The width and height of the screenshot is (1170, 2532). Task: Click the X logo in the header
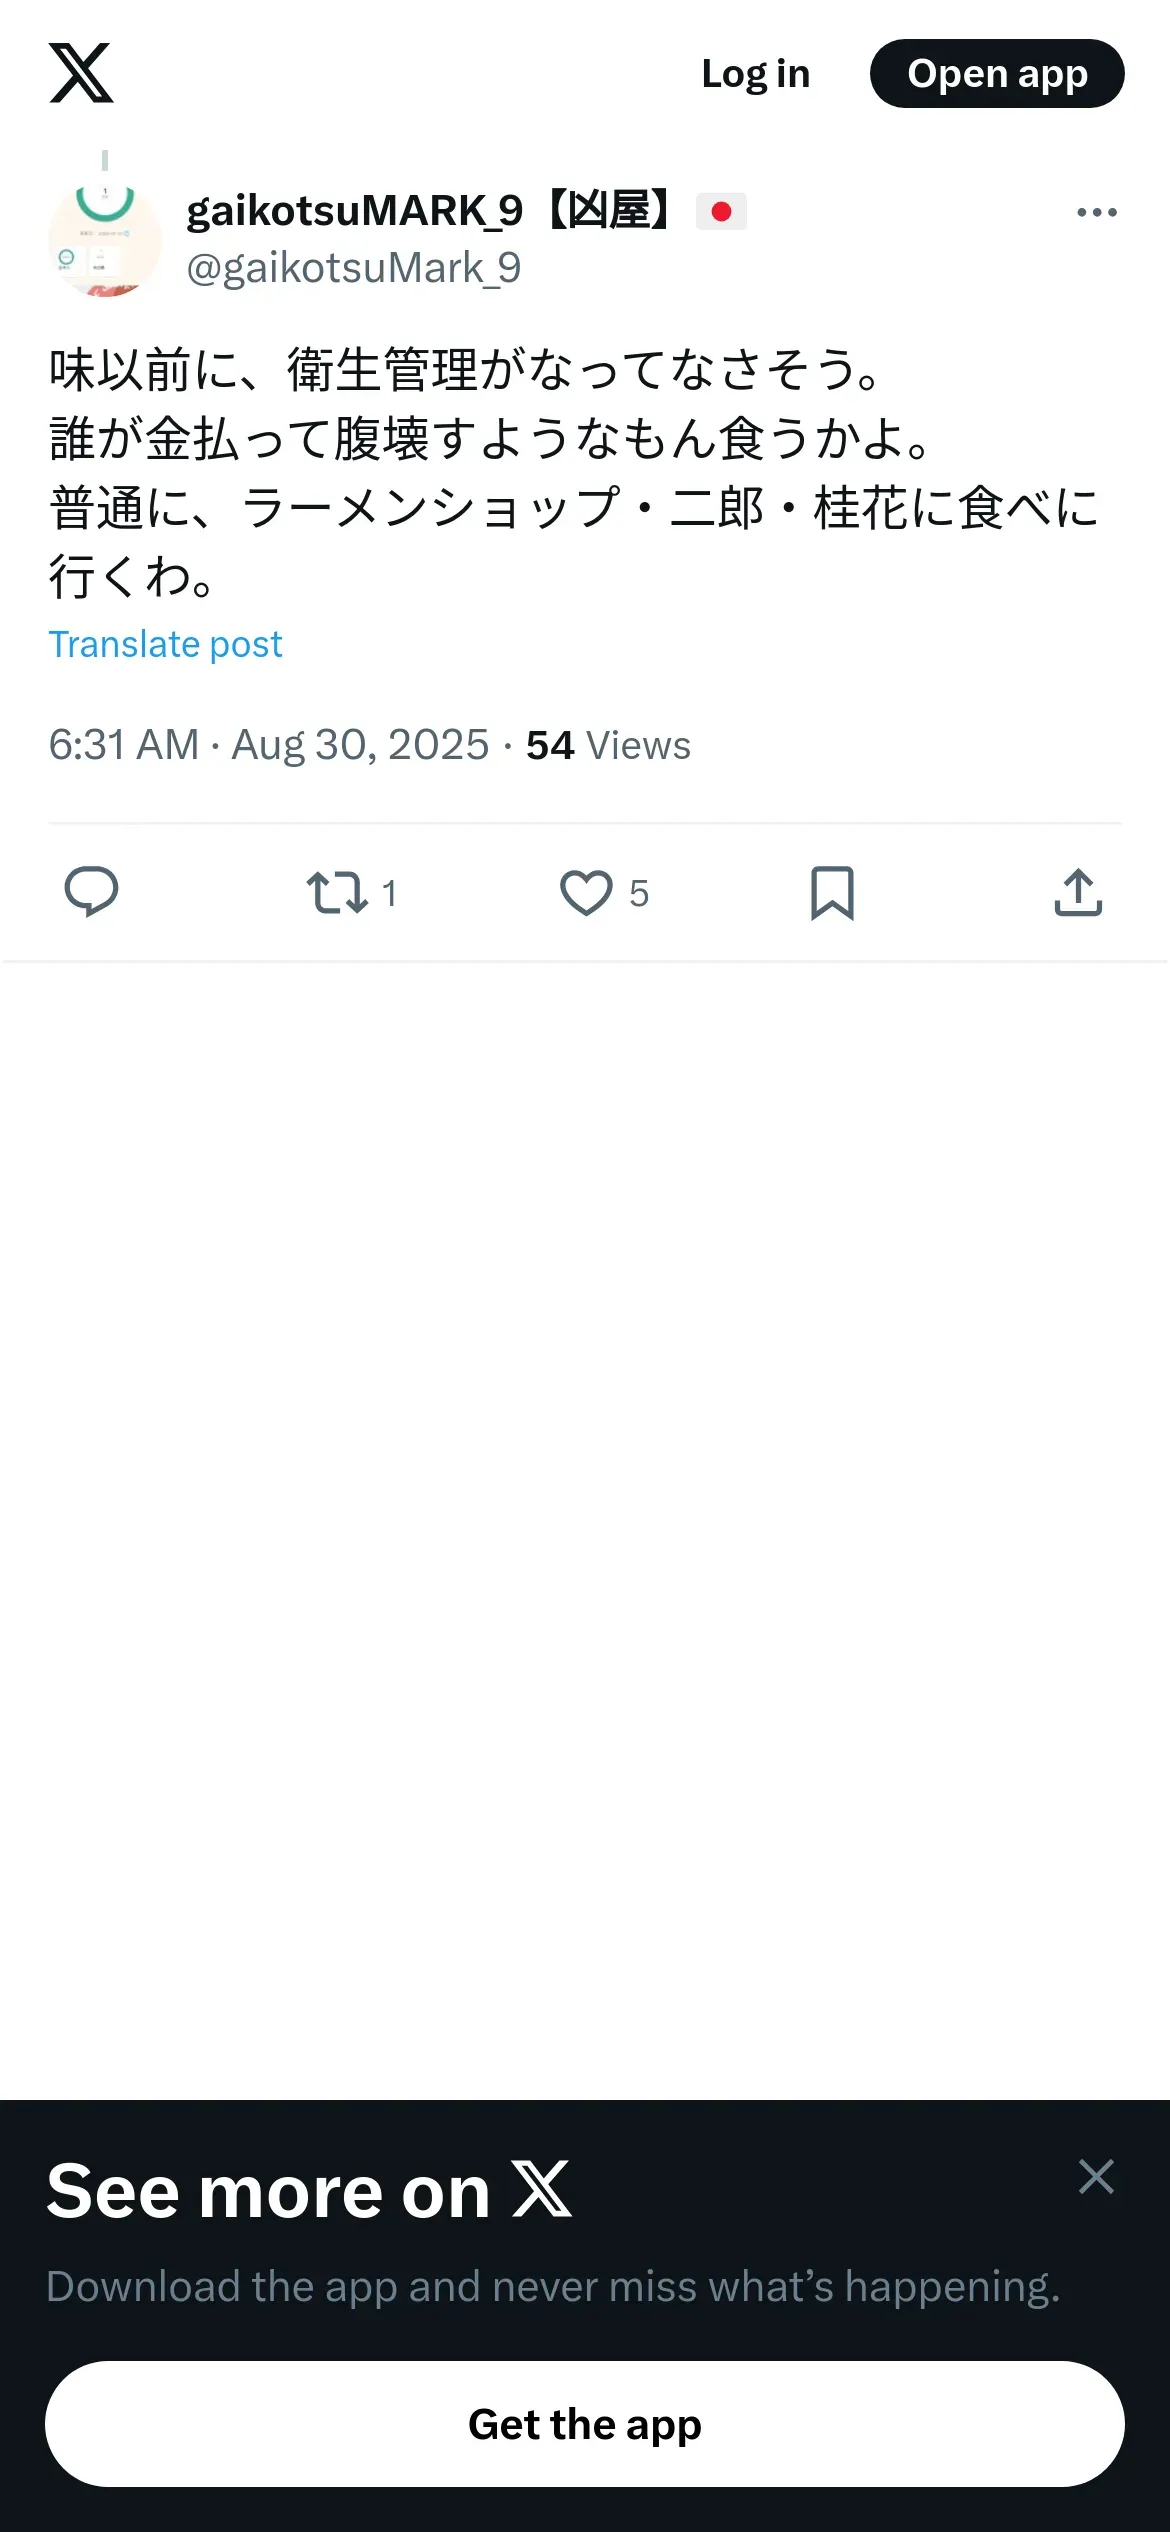[81, 73]
